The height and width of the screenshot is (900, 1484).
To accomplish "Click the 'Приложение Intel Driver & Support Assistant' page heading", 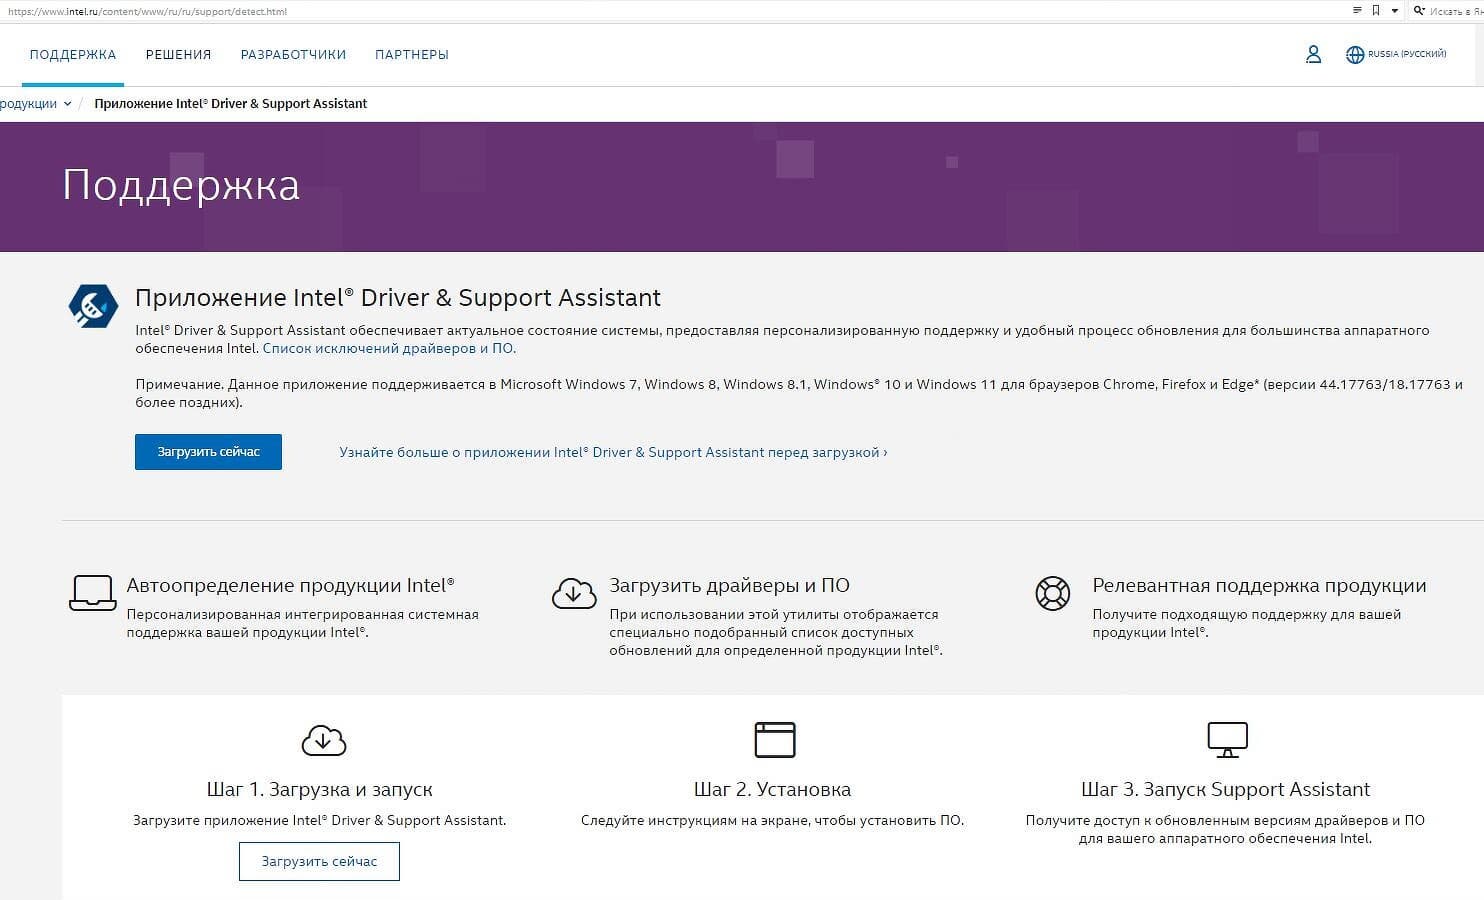I will pyautogui.click(x=398, y=298).
